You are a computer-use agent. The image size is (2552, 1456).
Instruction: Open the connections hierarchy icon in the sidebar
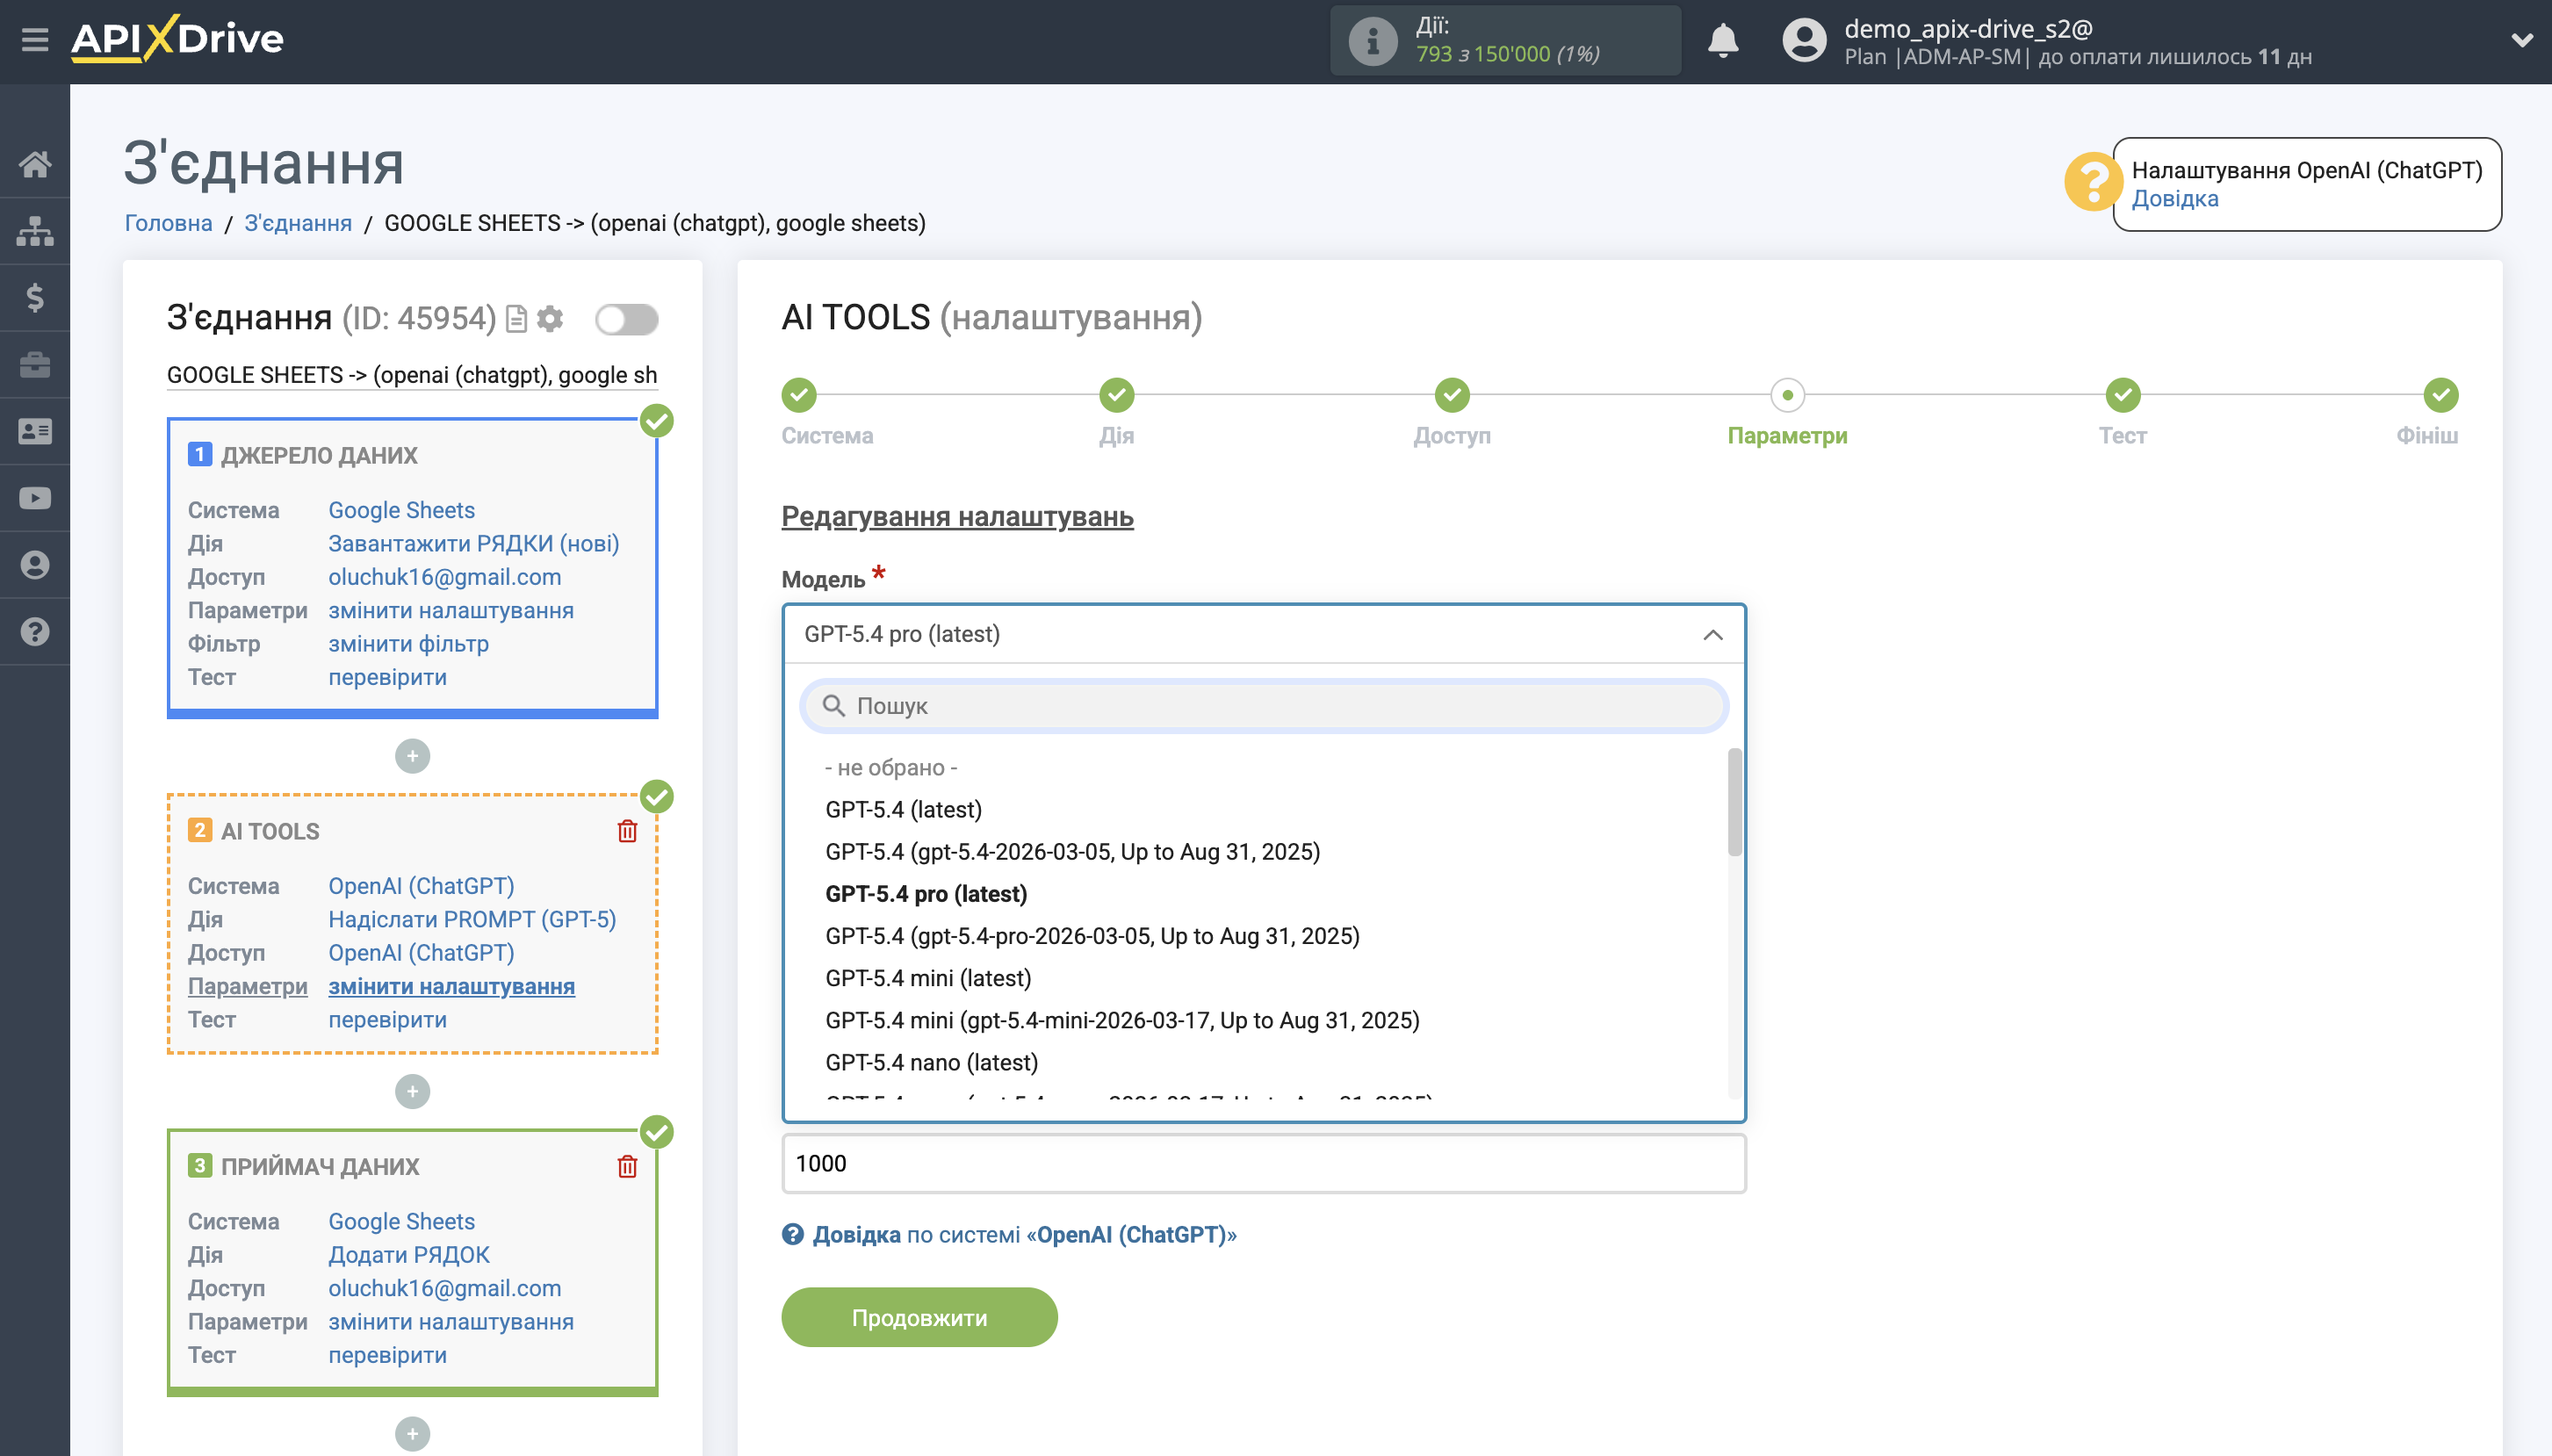pos(36,230)
